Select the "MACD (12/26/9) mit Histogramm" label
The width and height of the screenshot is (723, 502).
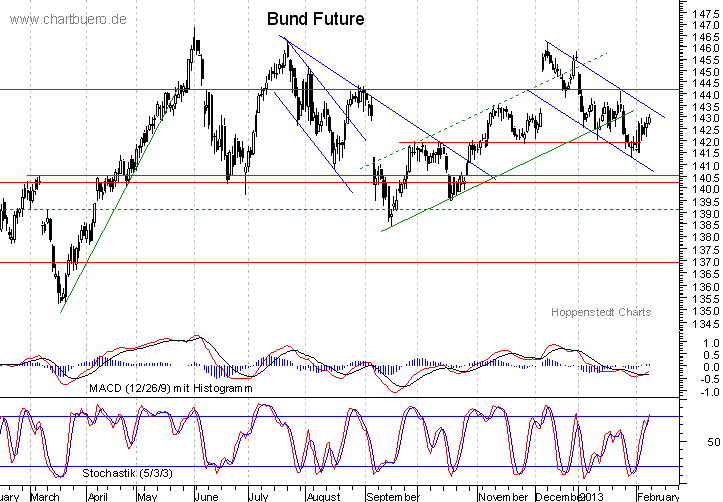(x=171, y=388)
